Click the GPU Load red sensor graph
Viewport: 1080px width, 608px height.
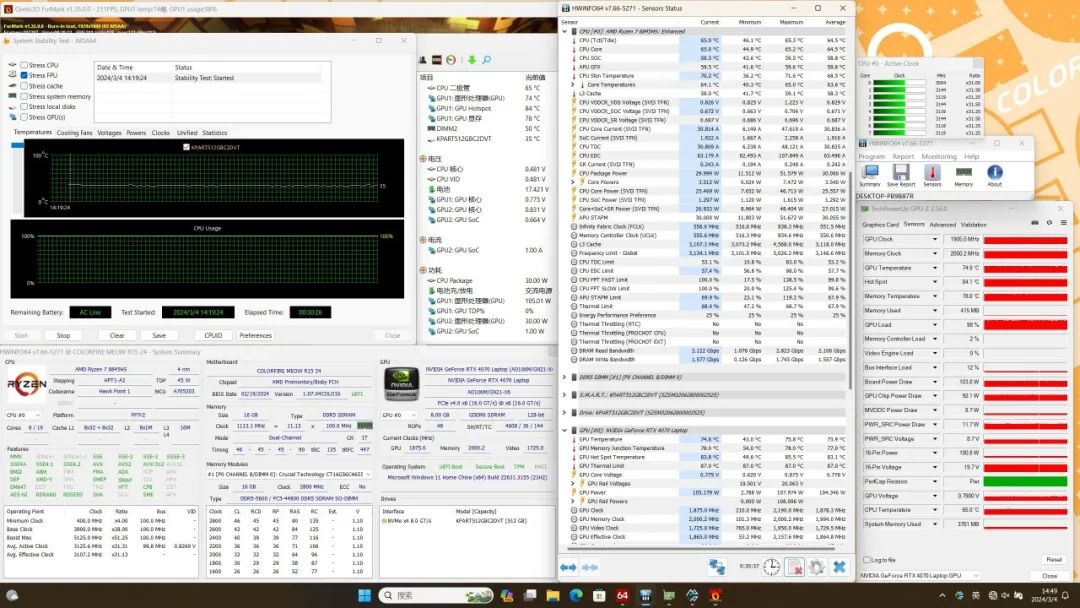coord(1023,325)
